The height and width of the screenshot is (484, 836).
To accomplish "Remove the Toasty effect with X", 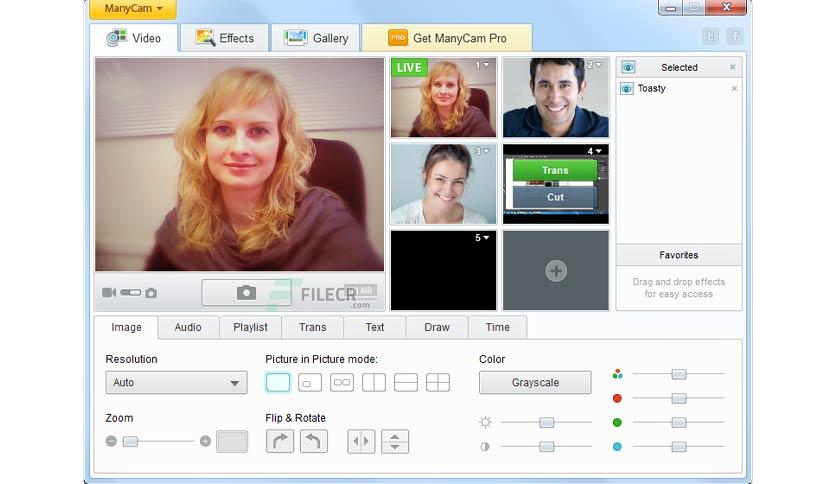I will point(734,88).
